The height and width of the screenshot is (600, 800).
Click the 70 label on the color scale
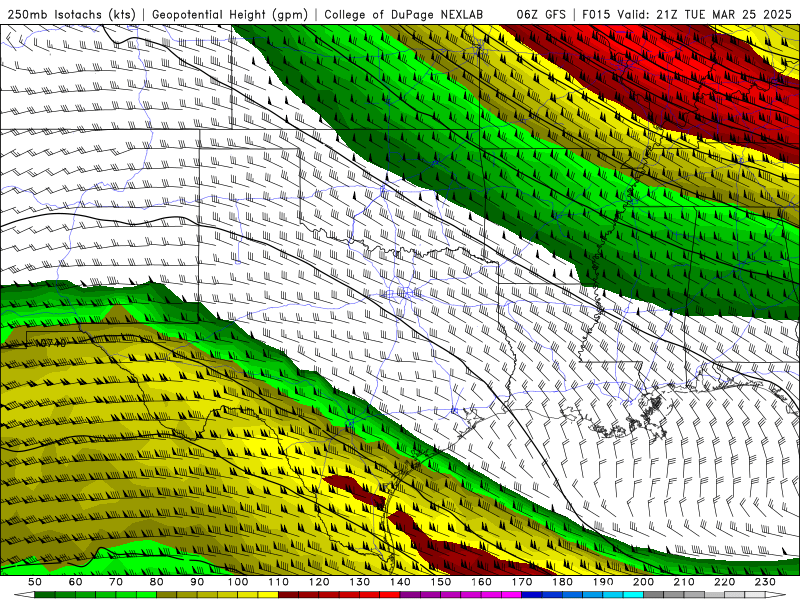pos(116,582)
